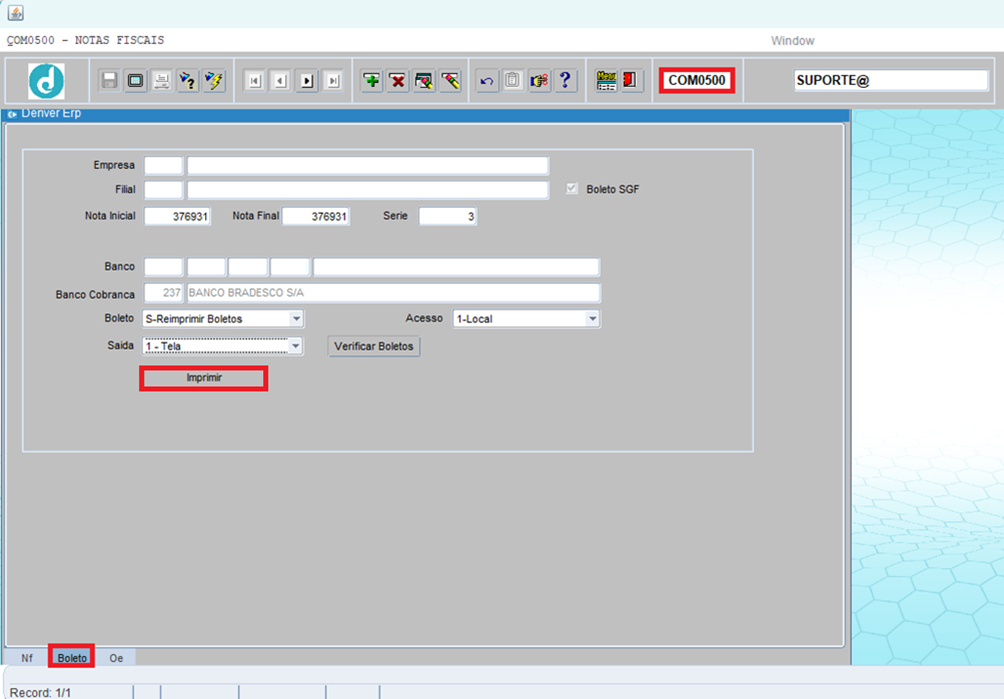Click the Enter Query icon with question mark
The width and height of the screenshot is (1004, 699).
pyautogui.click(x=188, y=81)
